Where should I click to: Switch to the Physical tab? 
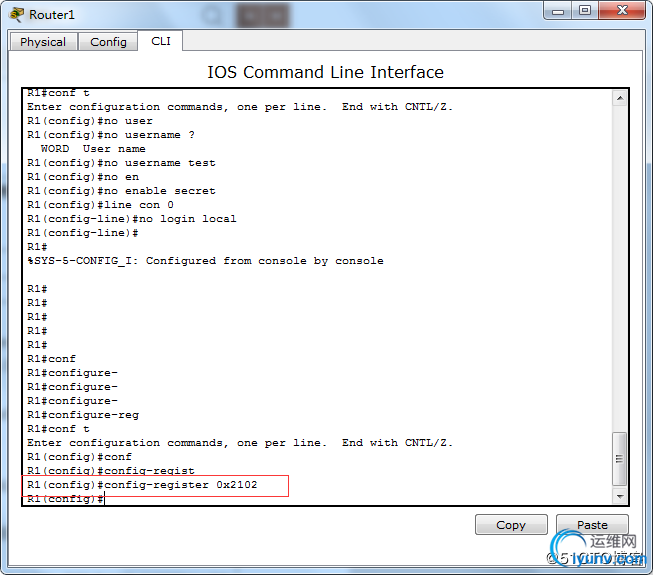point(43,42)
